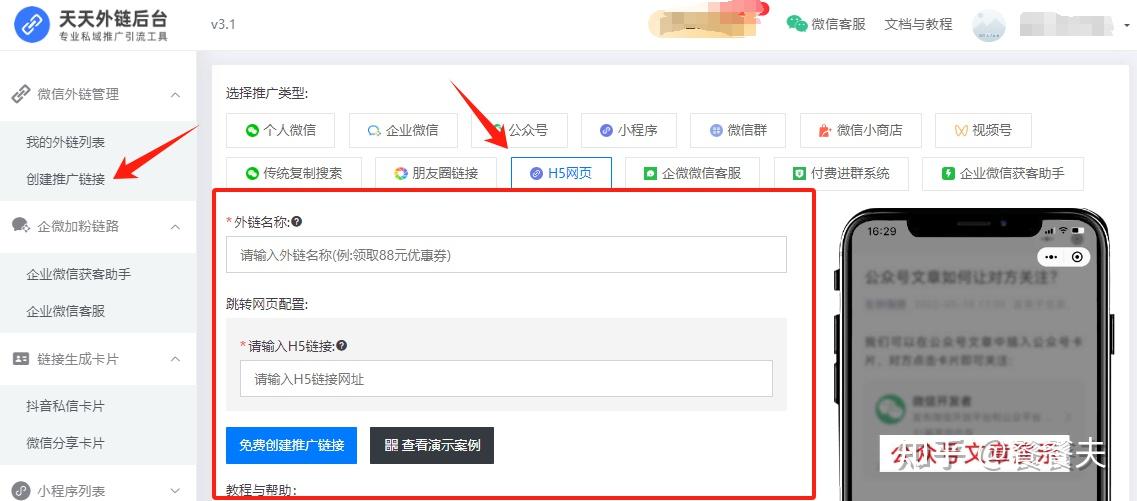Expand 小程序列表 sidebar section
The width and height of the screenshot is (1137, 501).
point(175,491)
